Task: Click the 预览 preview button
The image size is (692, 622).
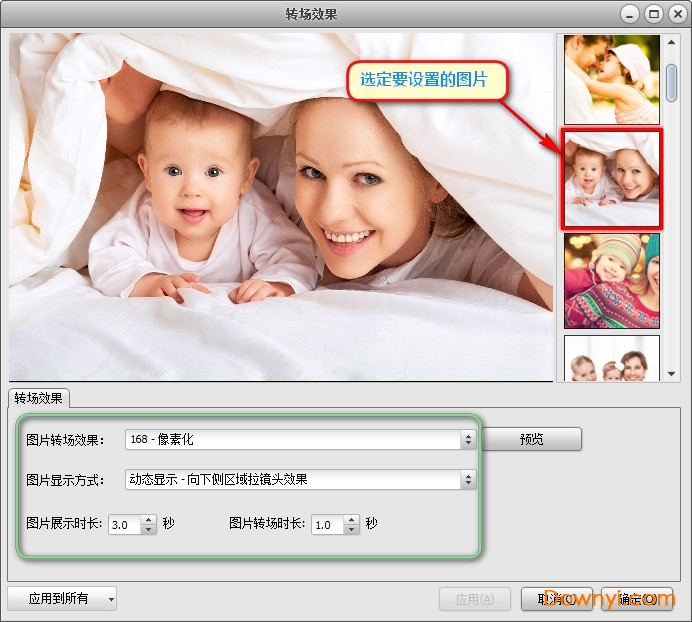Action: tap(531, 439)
